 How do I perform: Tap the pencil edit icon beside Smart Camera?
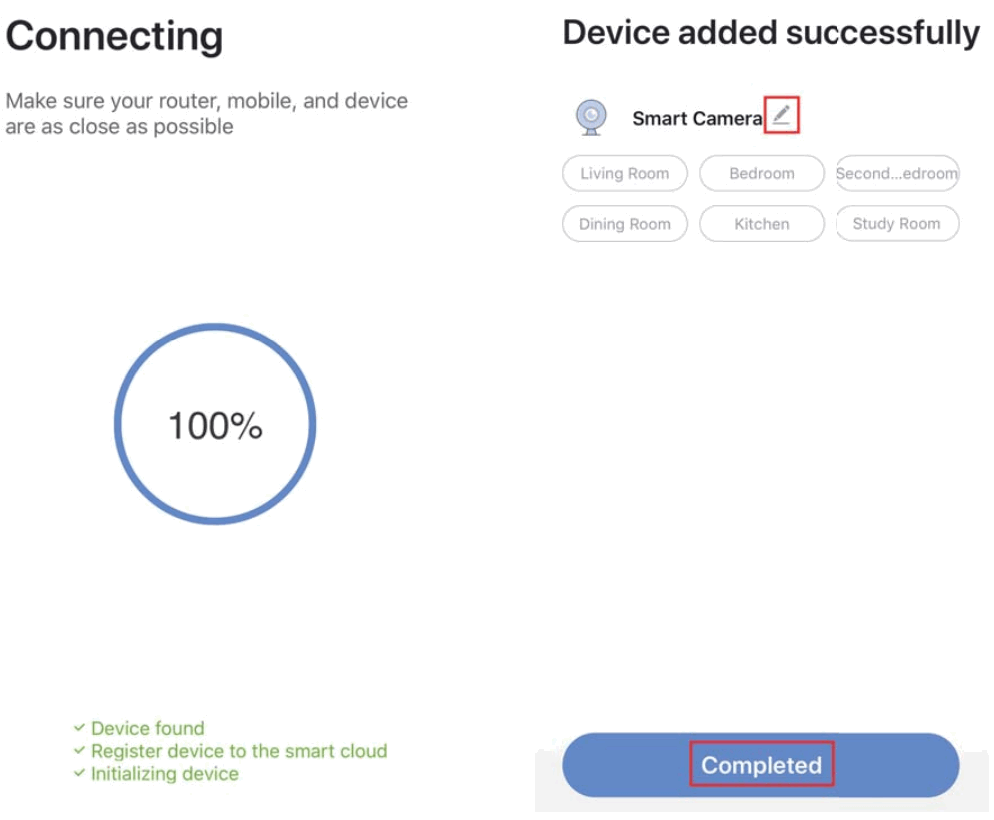pos(781,116)
